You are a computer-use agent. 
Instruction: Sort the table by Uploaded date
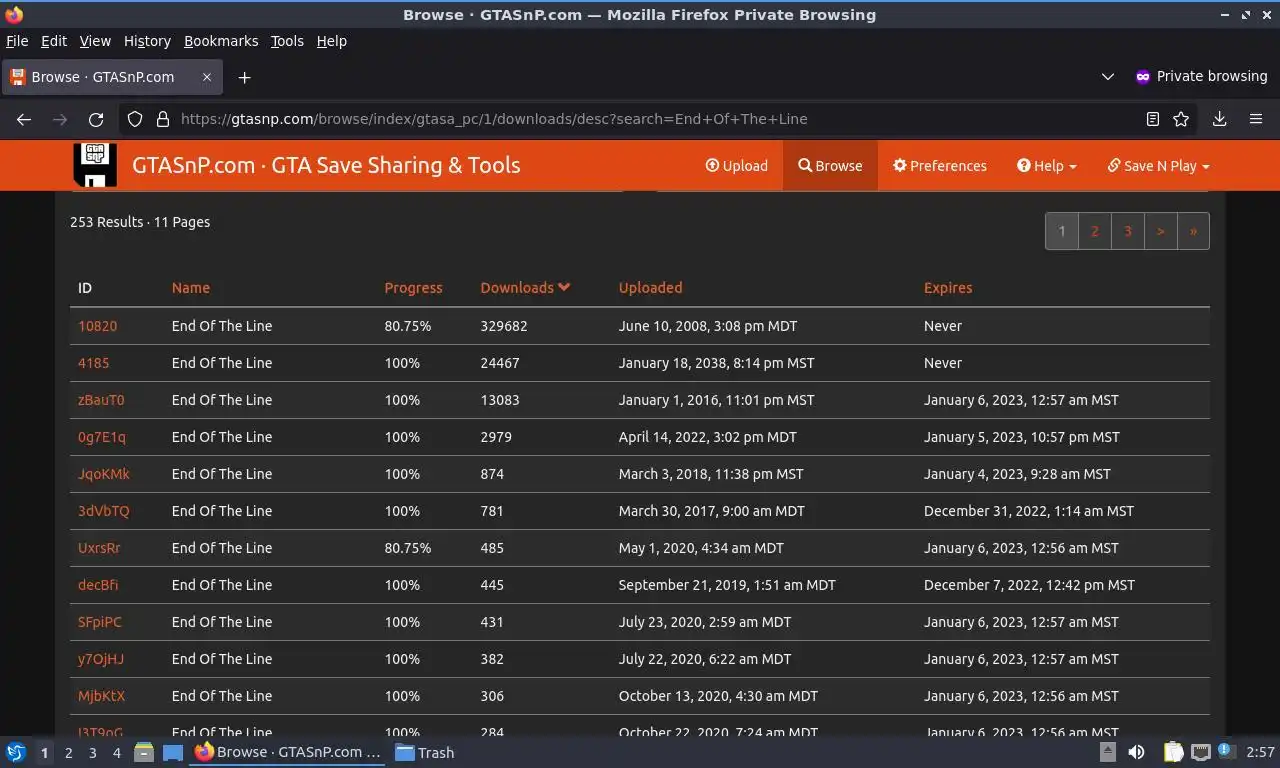coord(650,288)
